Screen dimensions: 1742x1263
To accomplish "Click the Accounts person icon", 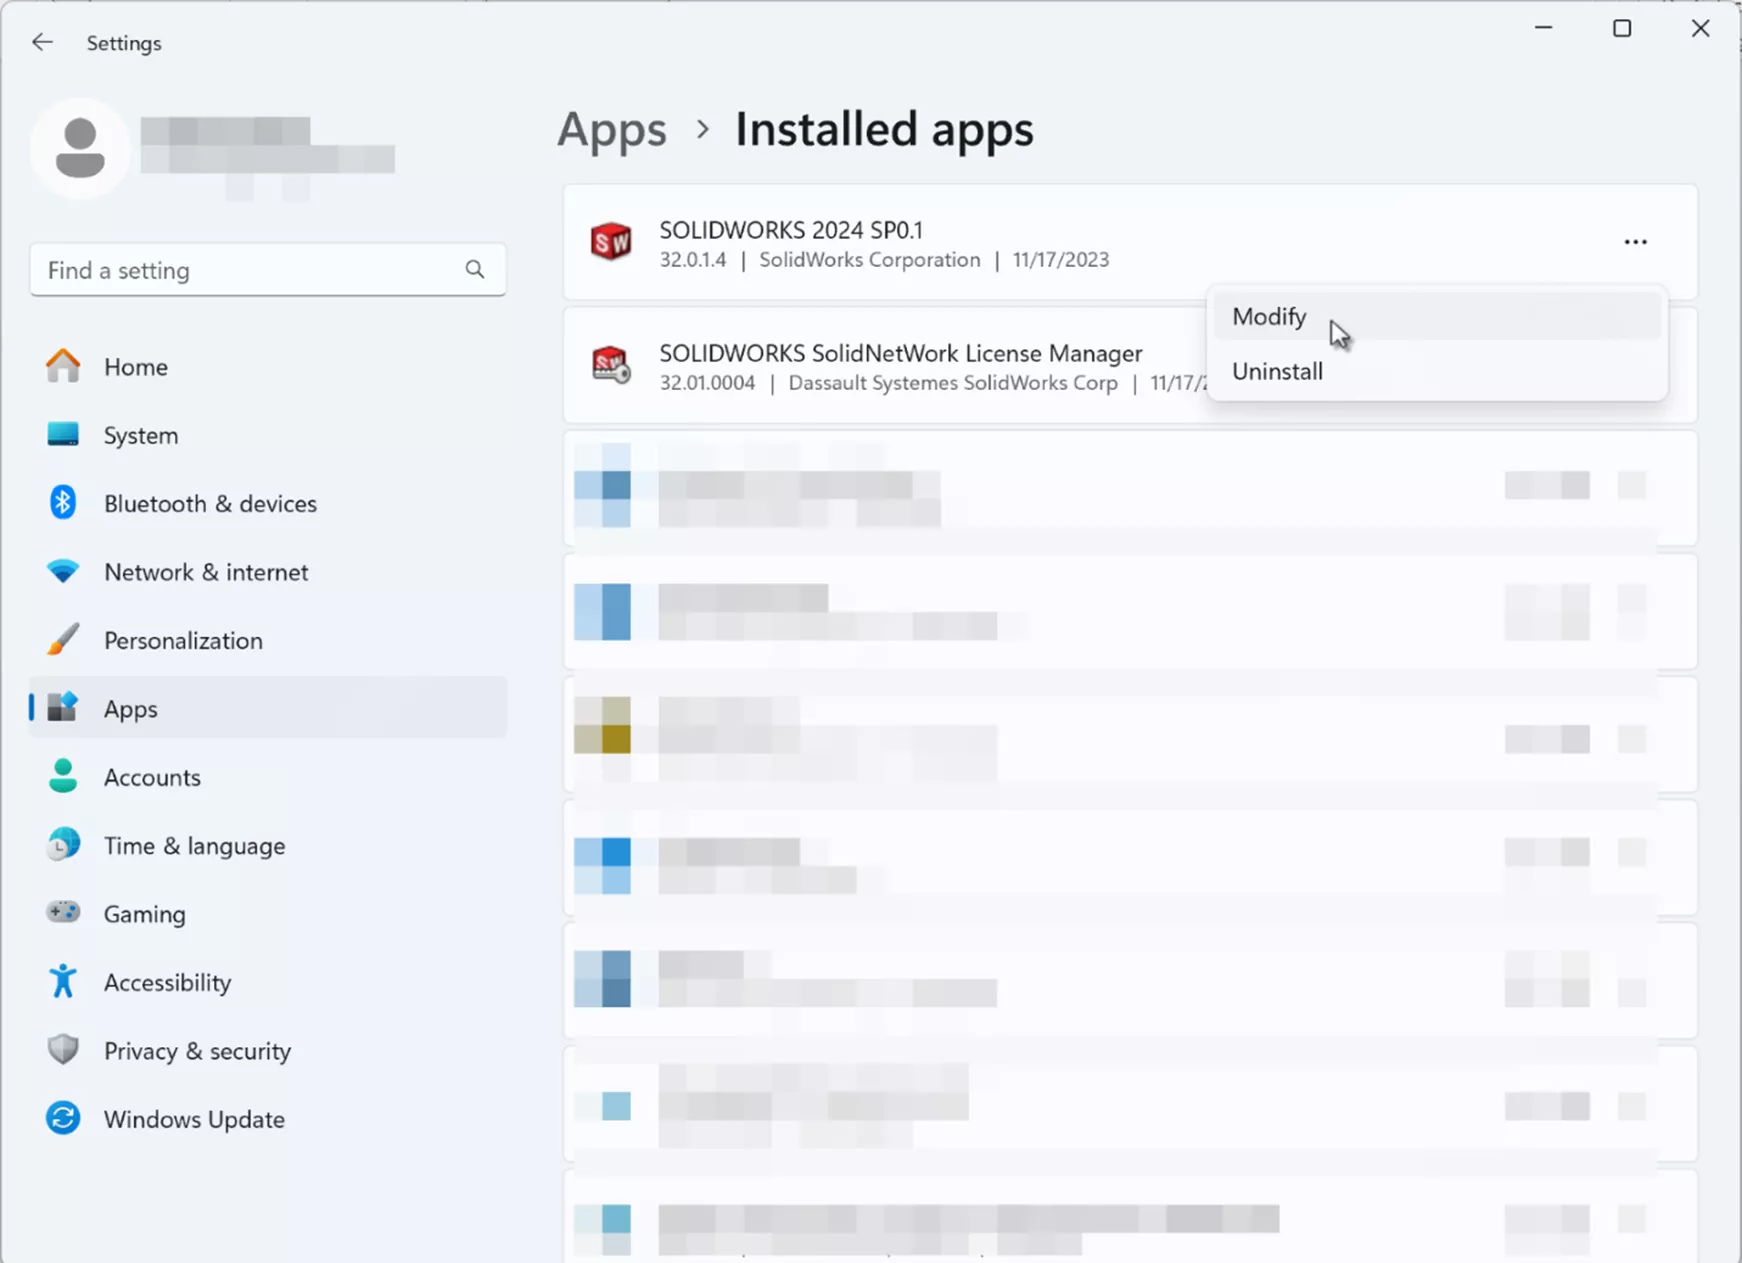I will (x=63, y=776).
